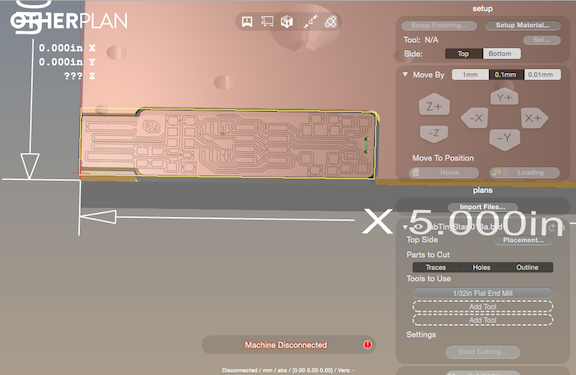Click the Start Cutting button
This screenshot has height=375, width=576.
483,352
